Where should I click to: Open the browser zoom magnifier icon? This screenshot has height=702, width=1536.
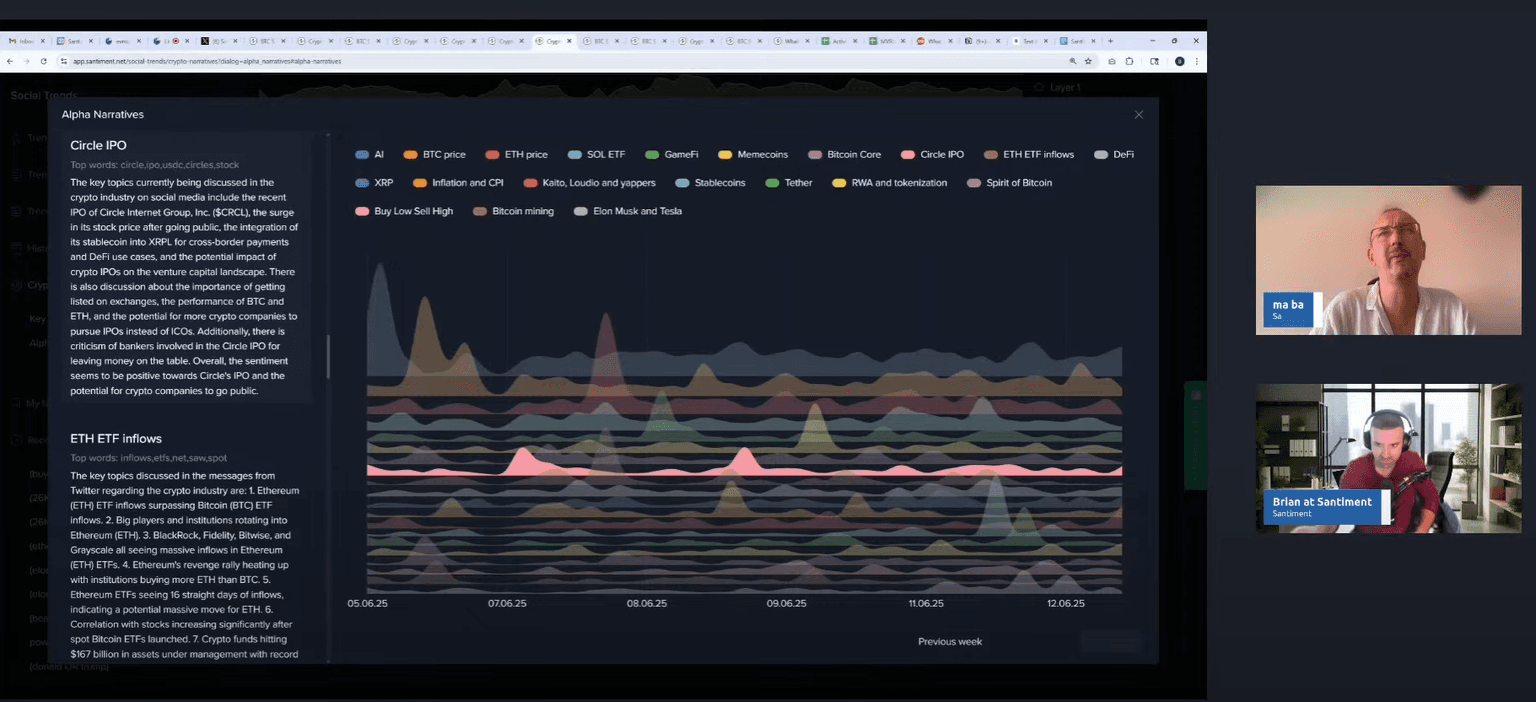click(1073, 61)
